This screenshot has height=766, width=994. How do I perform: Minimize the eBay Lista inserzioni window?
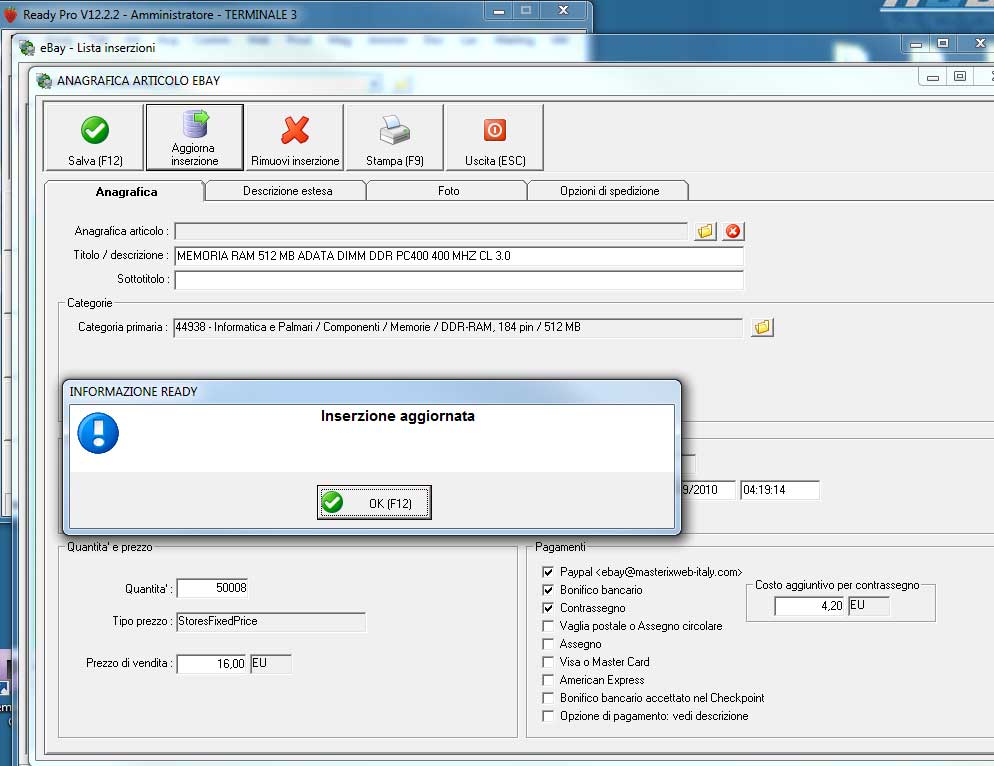[916, 44]
